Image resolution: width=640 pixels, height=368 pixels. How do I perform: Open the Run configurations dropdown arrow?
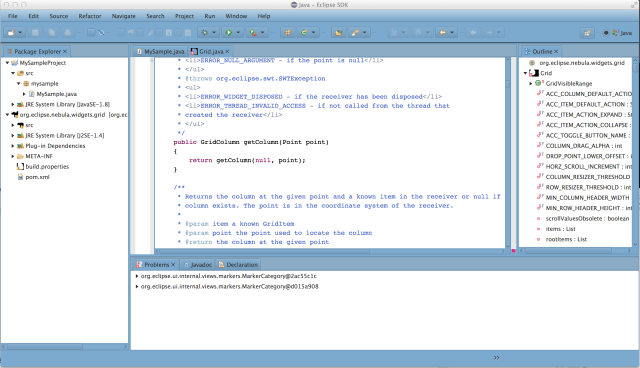[238, 32]
